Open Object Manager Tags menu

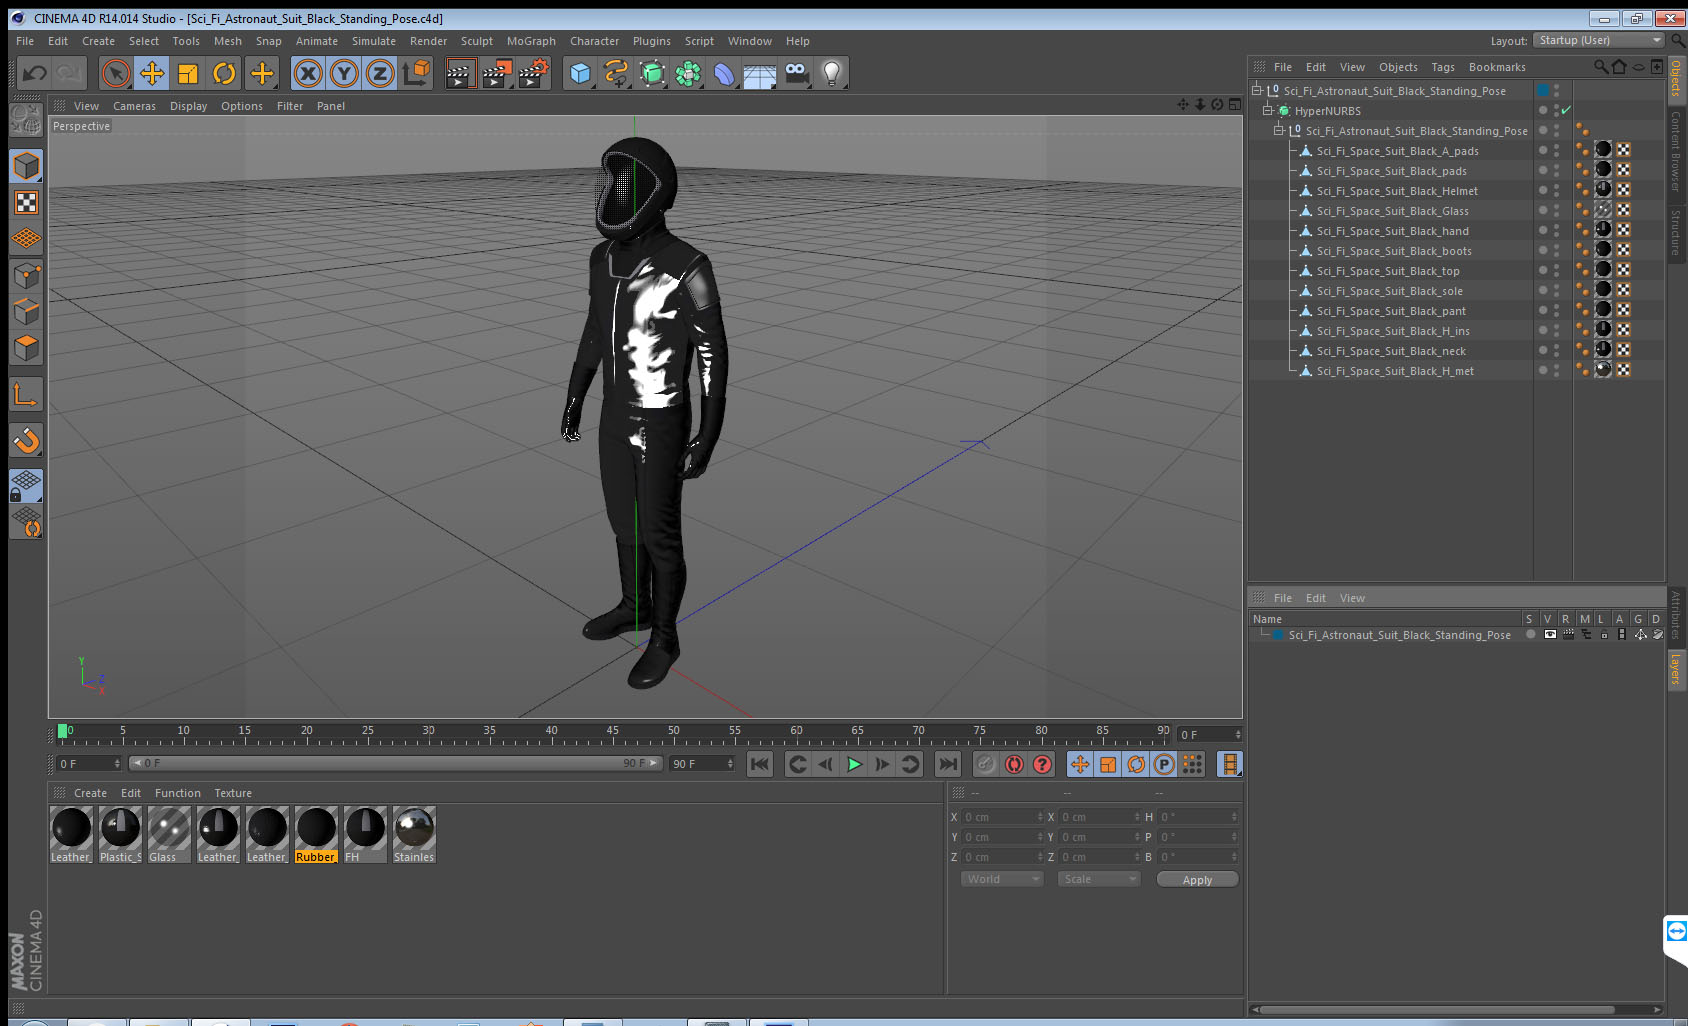[1443, 67]
